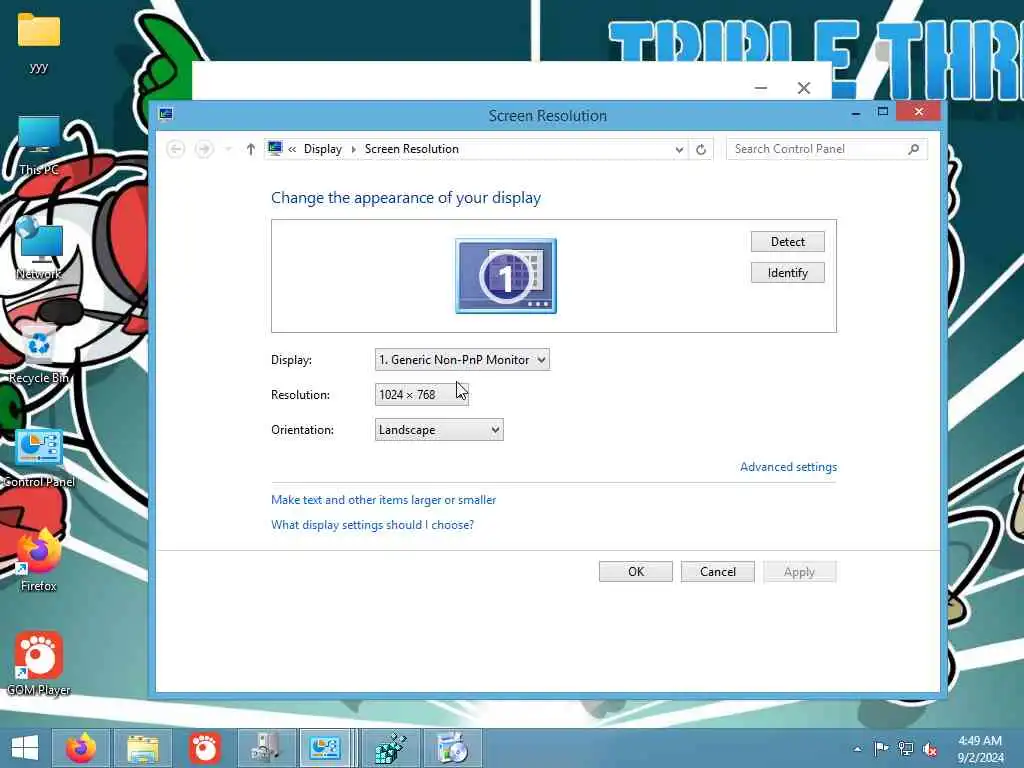Close the background white window

point(804,88)
